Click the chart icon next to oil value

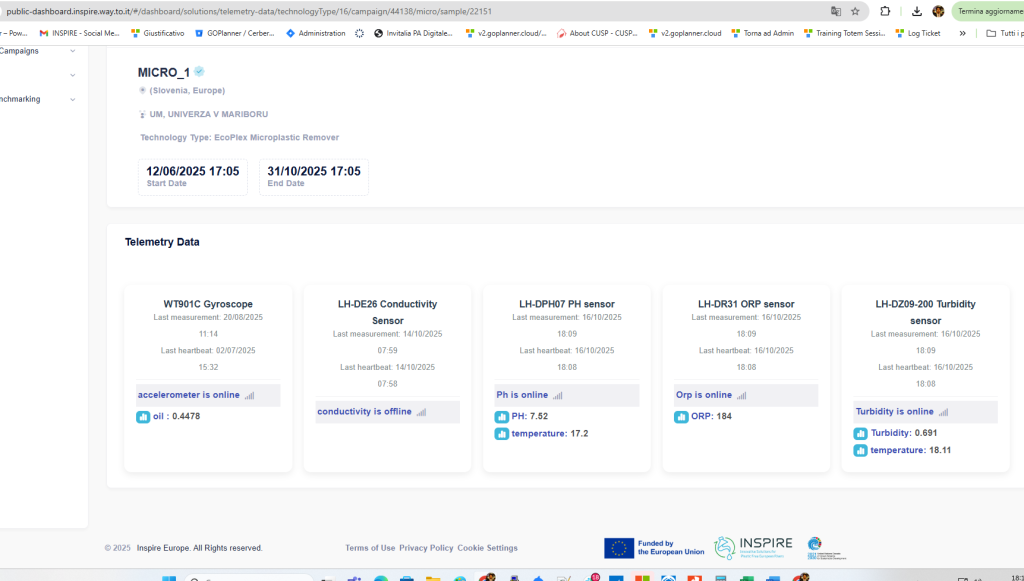click(x=143, y=416)
